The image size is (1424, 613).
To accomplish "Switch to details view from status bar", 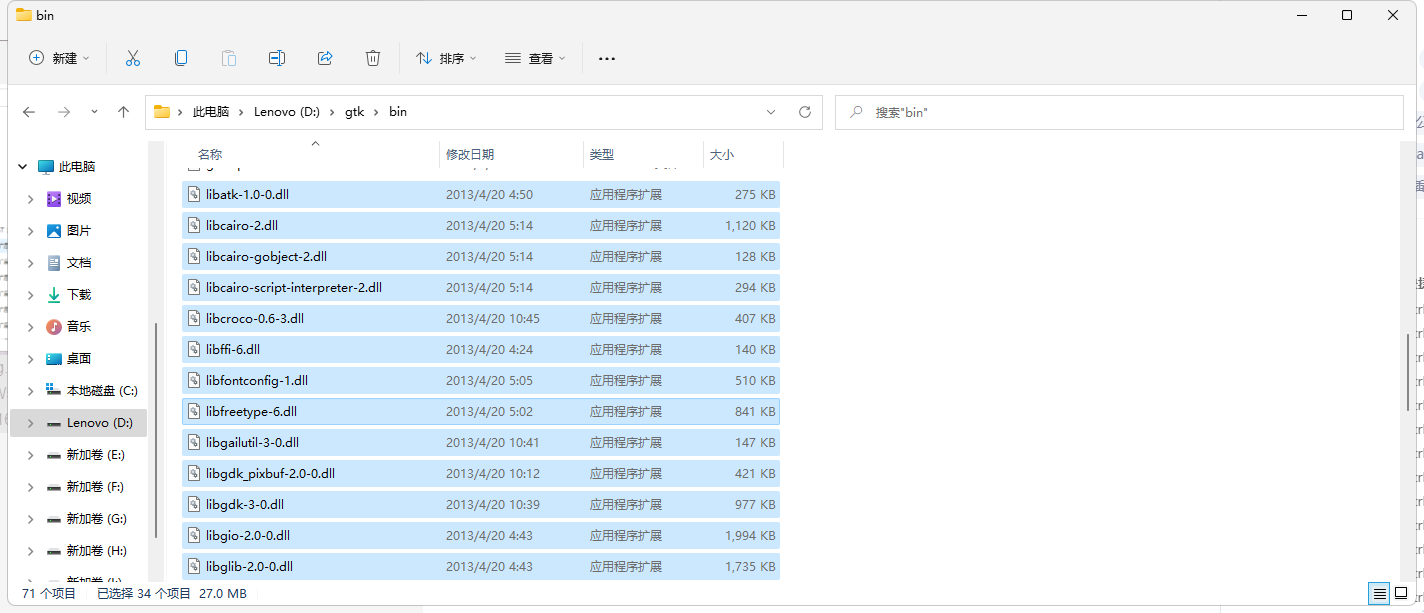I will tap(1380, 593).
